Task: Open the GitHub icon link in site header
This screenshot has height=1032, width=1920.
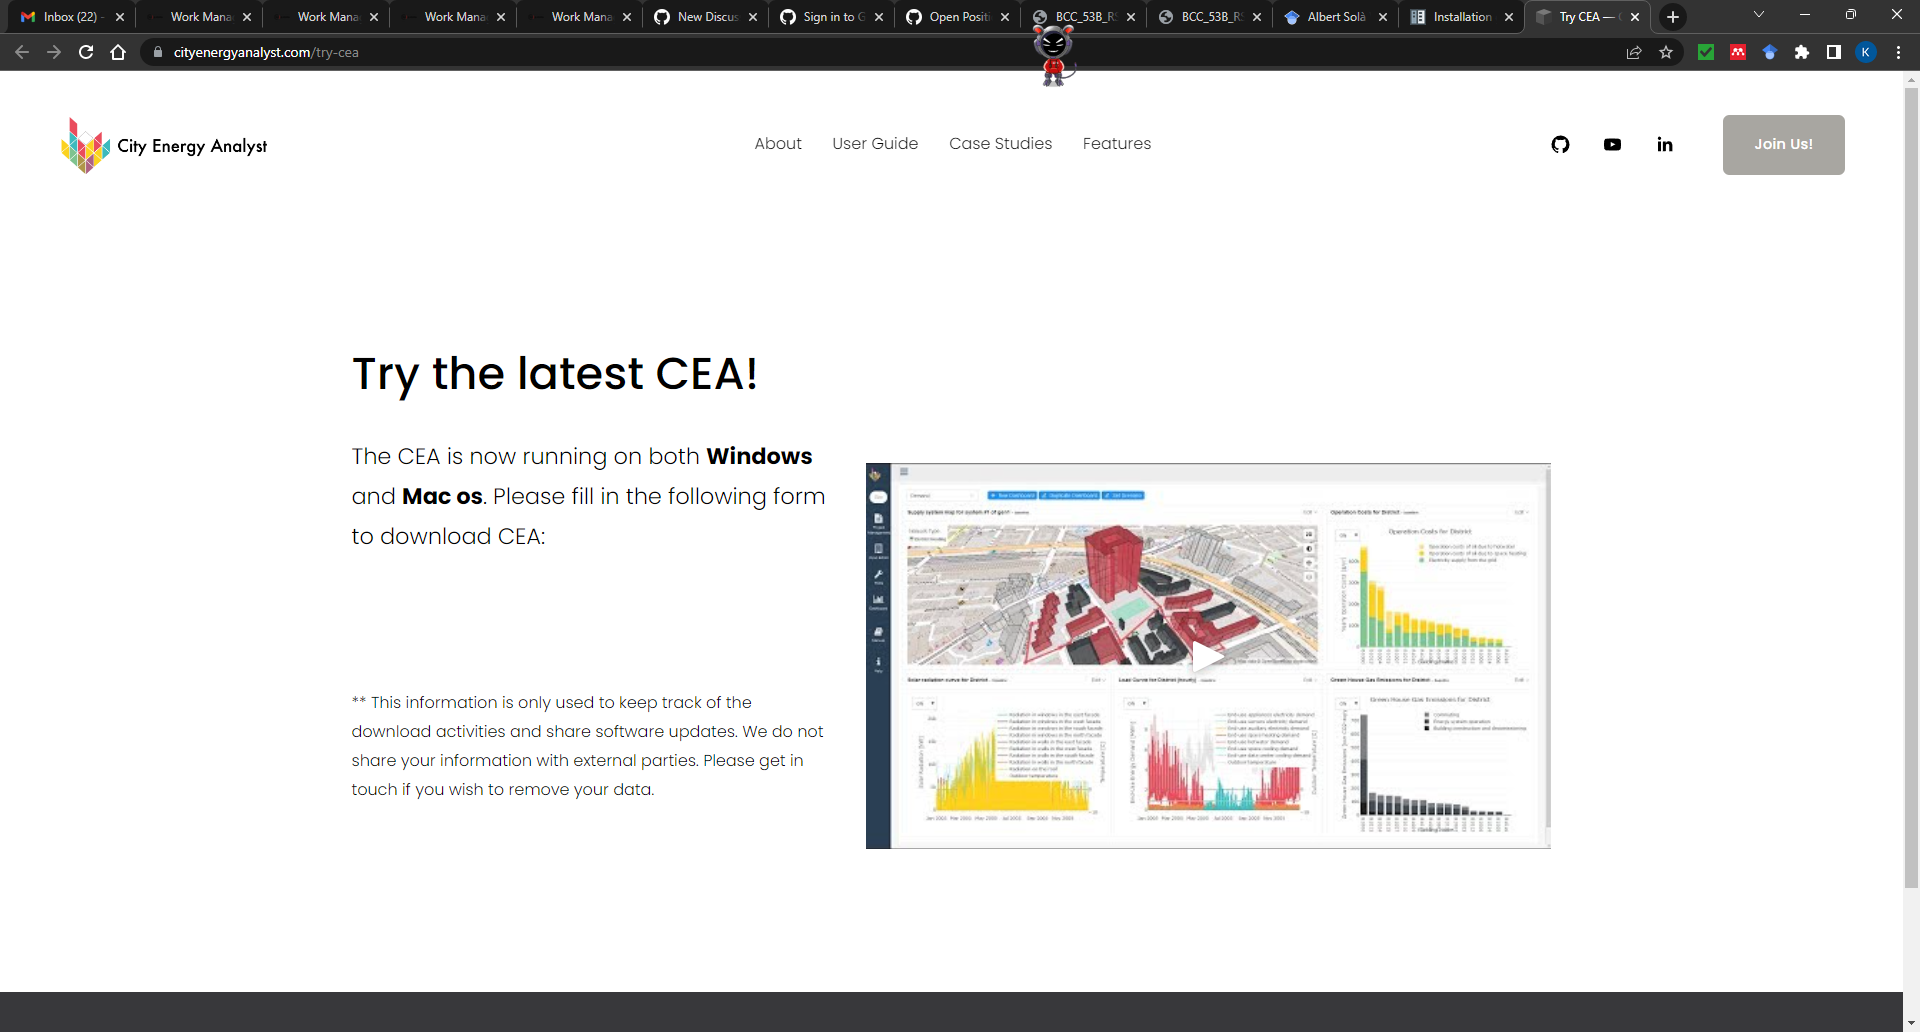Action: click(x=1560, y=145)
